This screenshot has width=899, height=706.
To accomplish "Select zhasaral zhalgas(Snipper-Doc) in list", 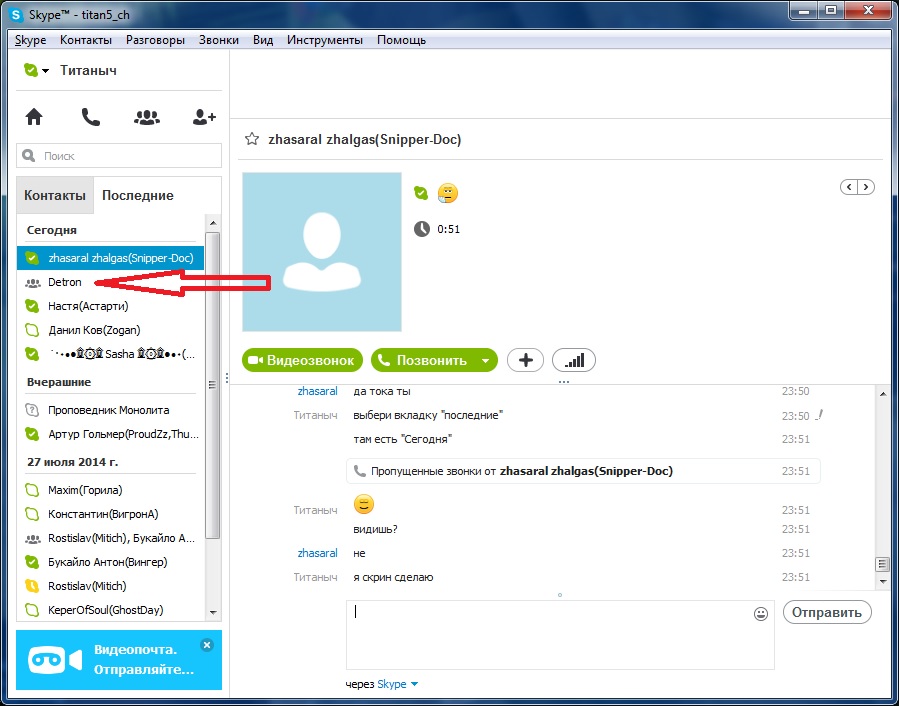I will point(111,258).
